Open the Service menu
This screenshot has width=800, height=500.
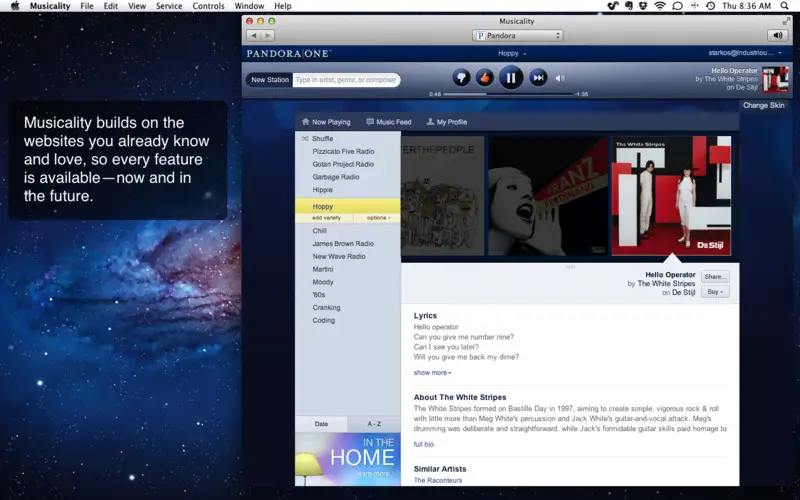click(169, 6)
